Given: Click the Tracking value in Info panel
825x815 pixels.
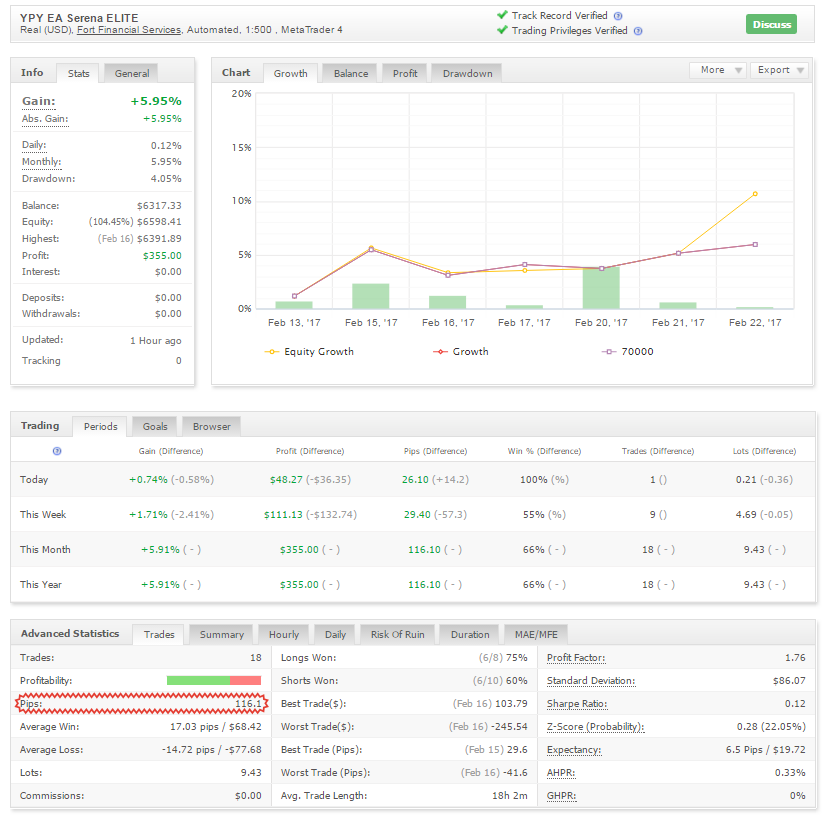Looking at the screenshot, I should pyautogui.click(x=178, y=361).
